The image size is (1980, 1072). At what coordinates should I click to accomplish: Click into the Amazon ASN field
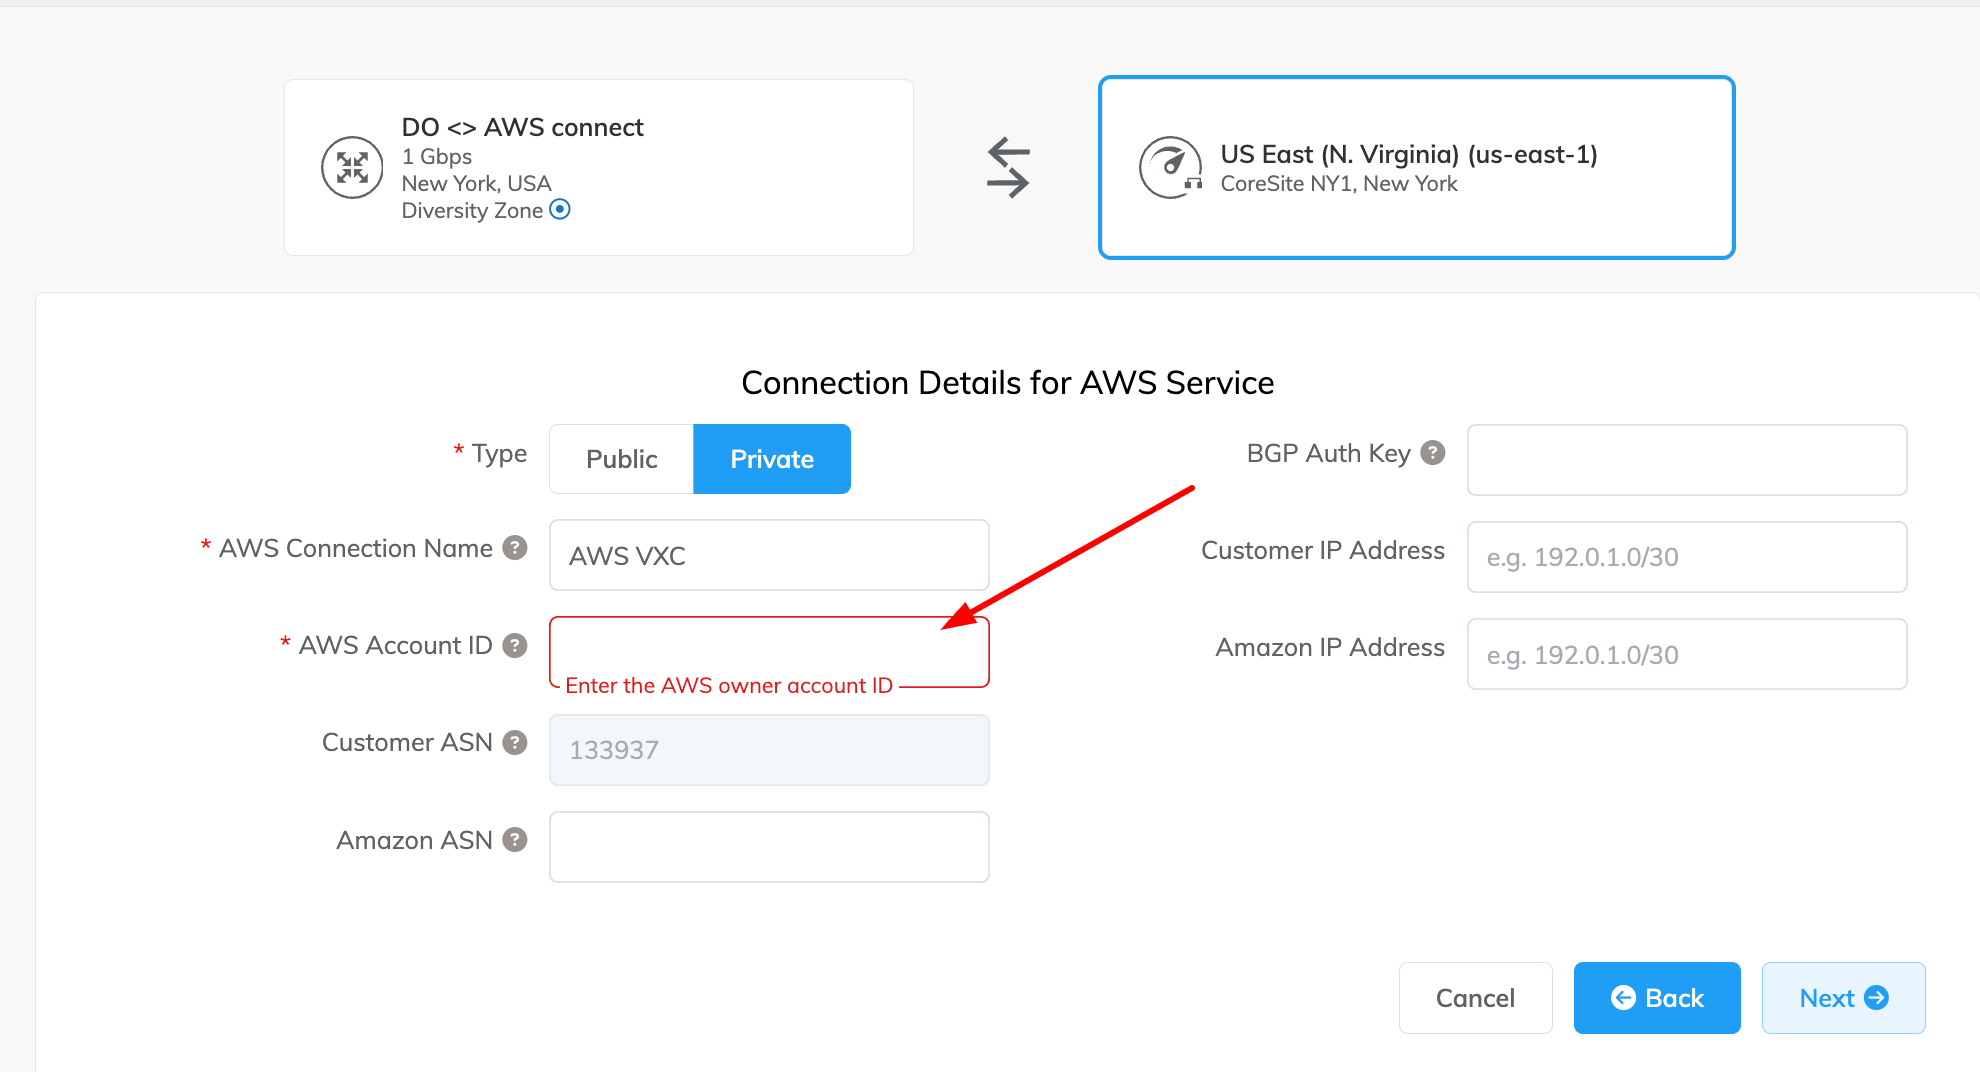768,847
